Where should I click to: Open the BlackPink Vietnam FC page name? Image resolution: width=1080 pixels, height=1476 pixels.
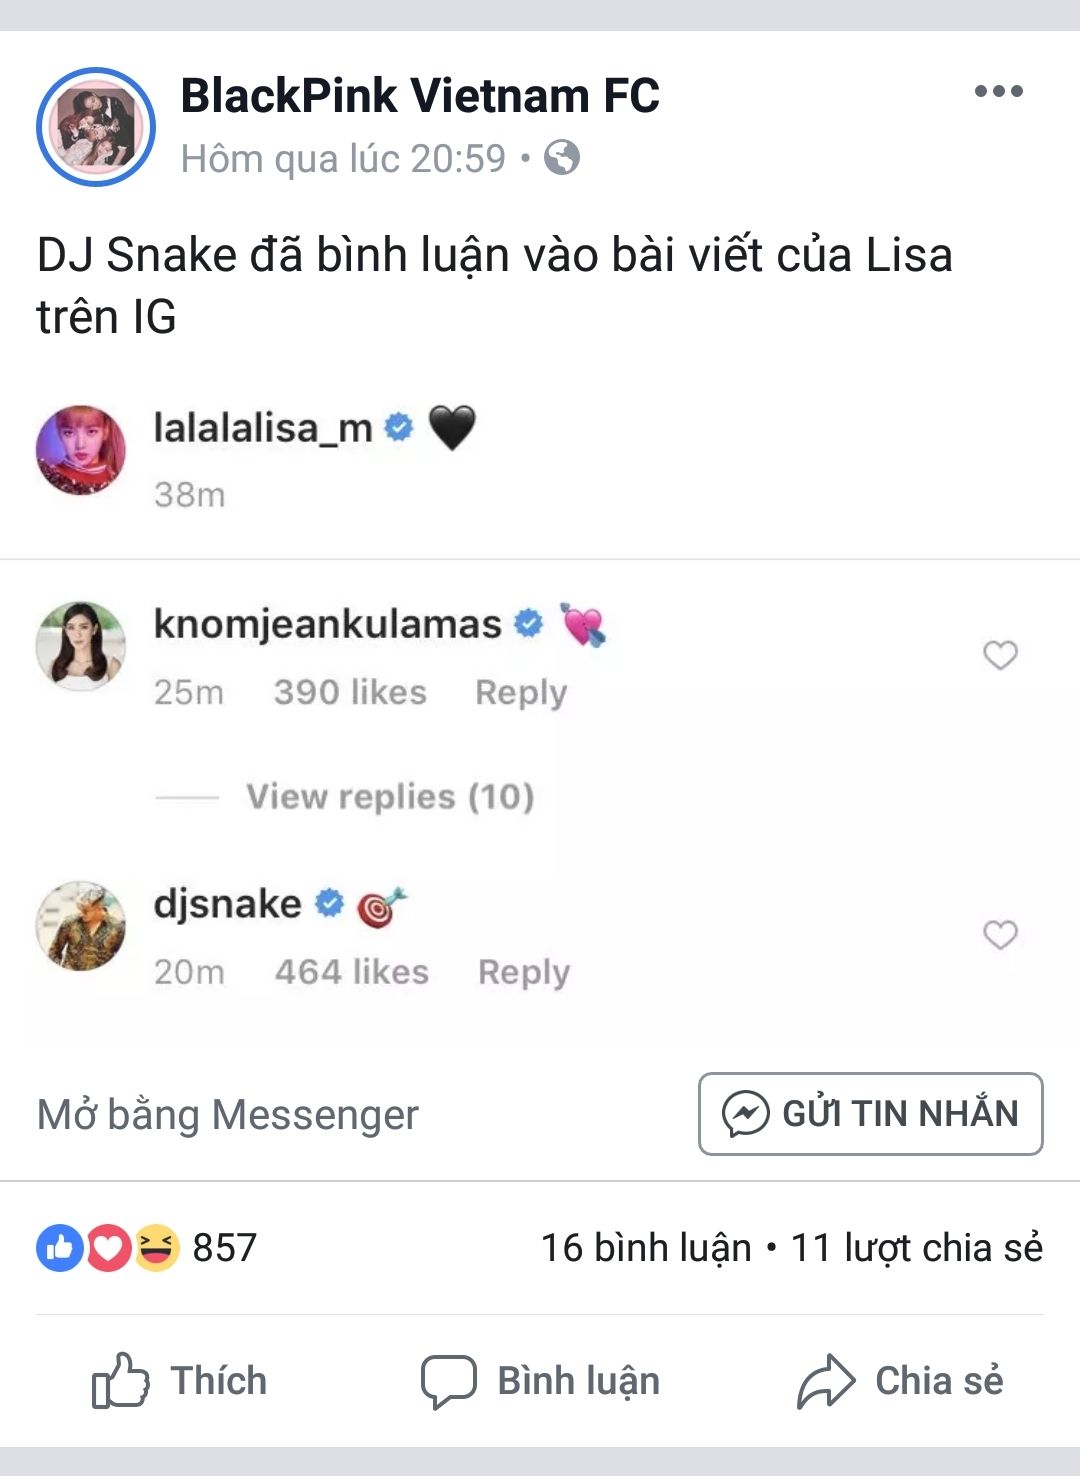420,96
